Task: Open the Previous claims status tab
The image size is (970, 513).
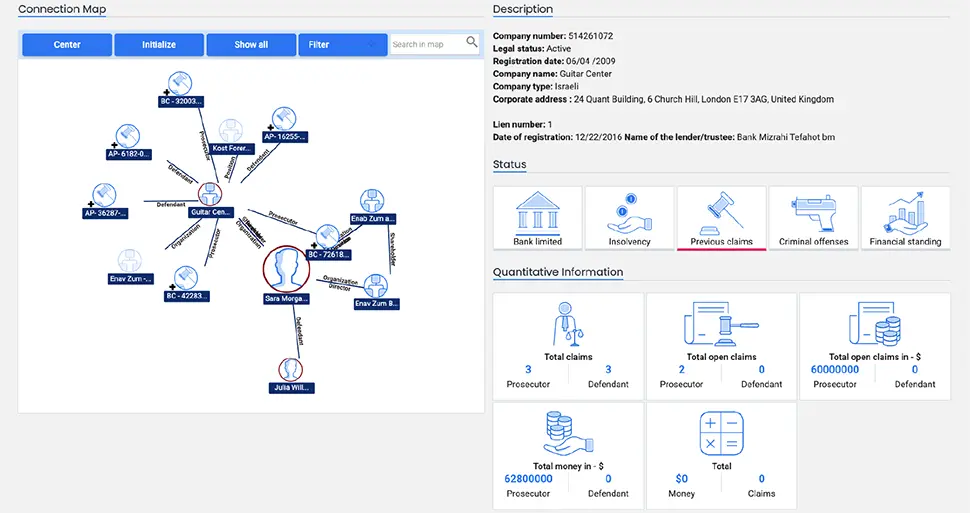Action: point(721,218)
